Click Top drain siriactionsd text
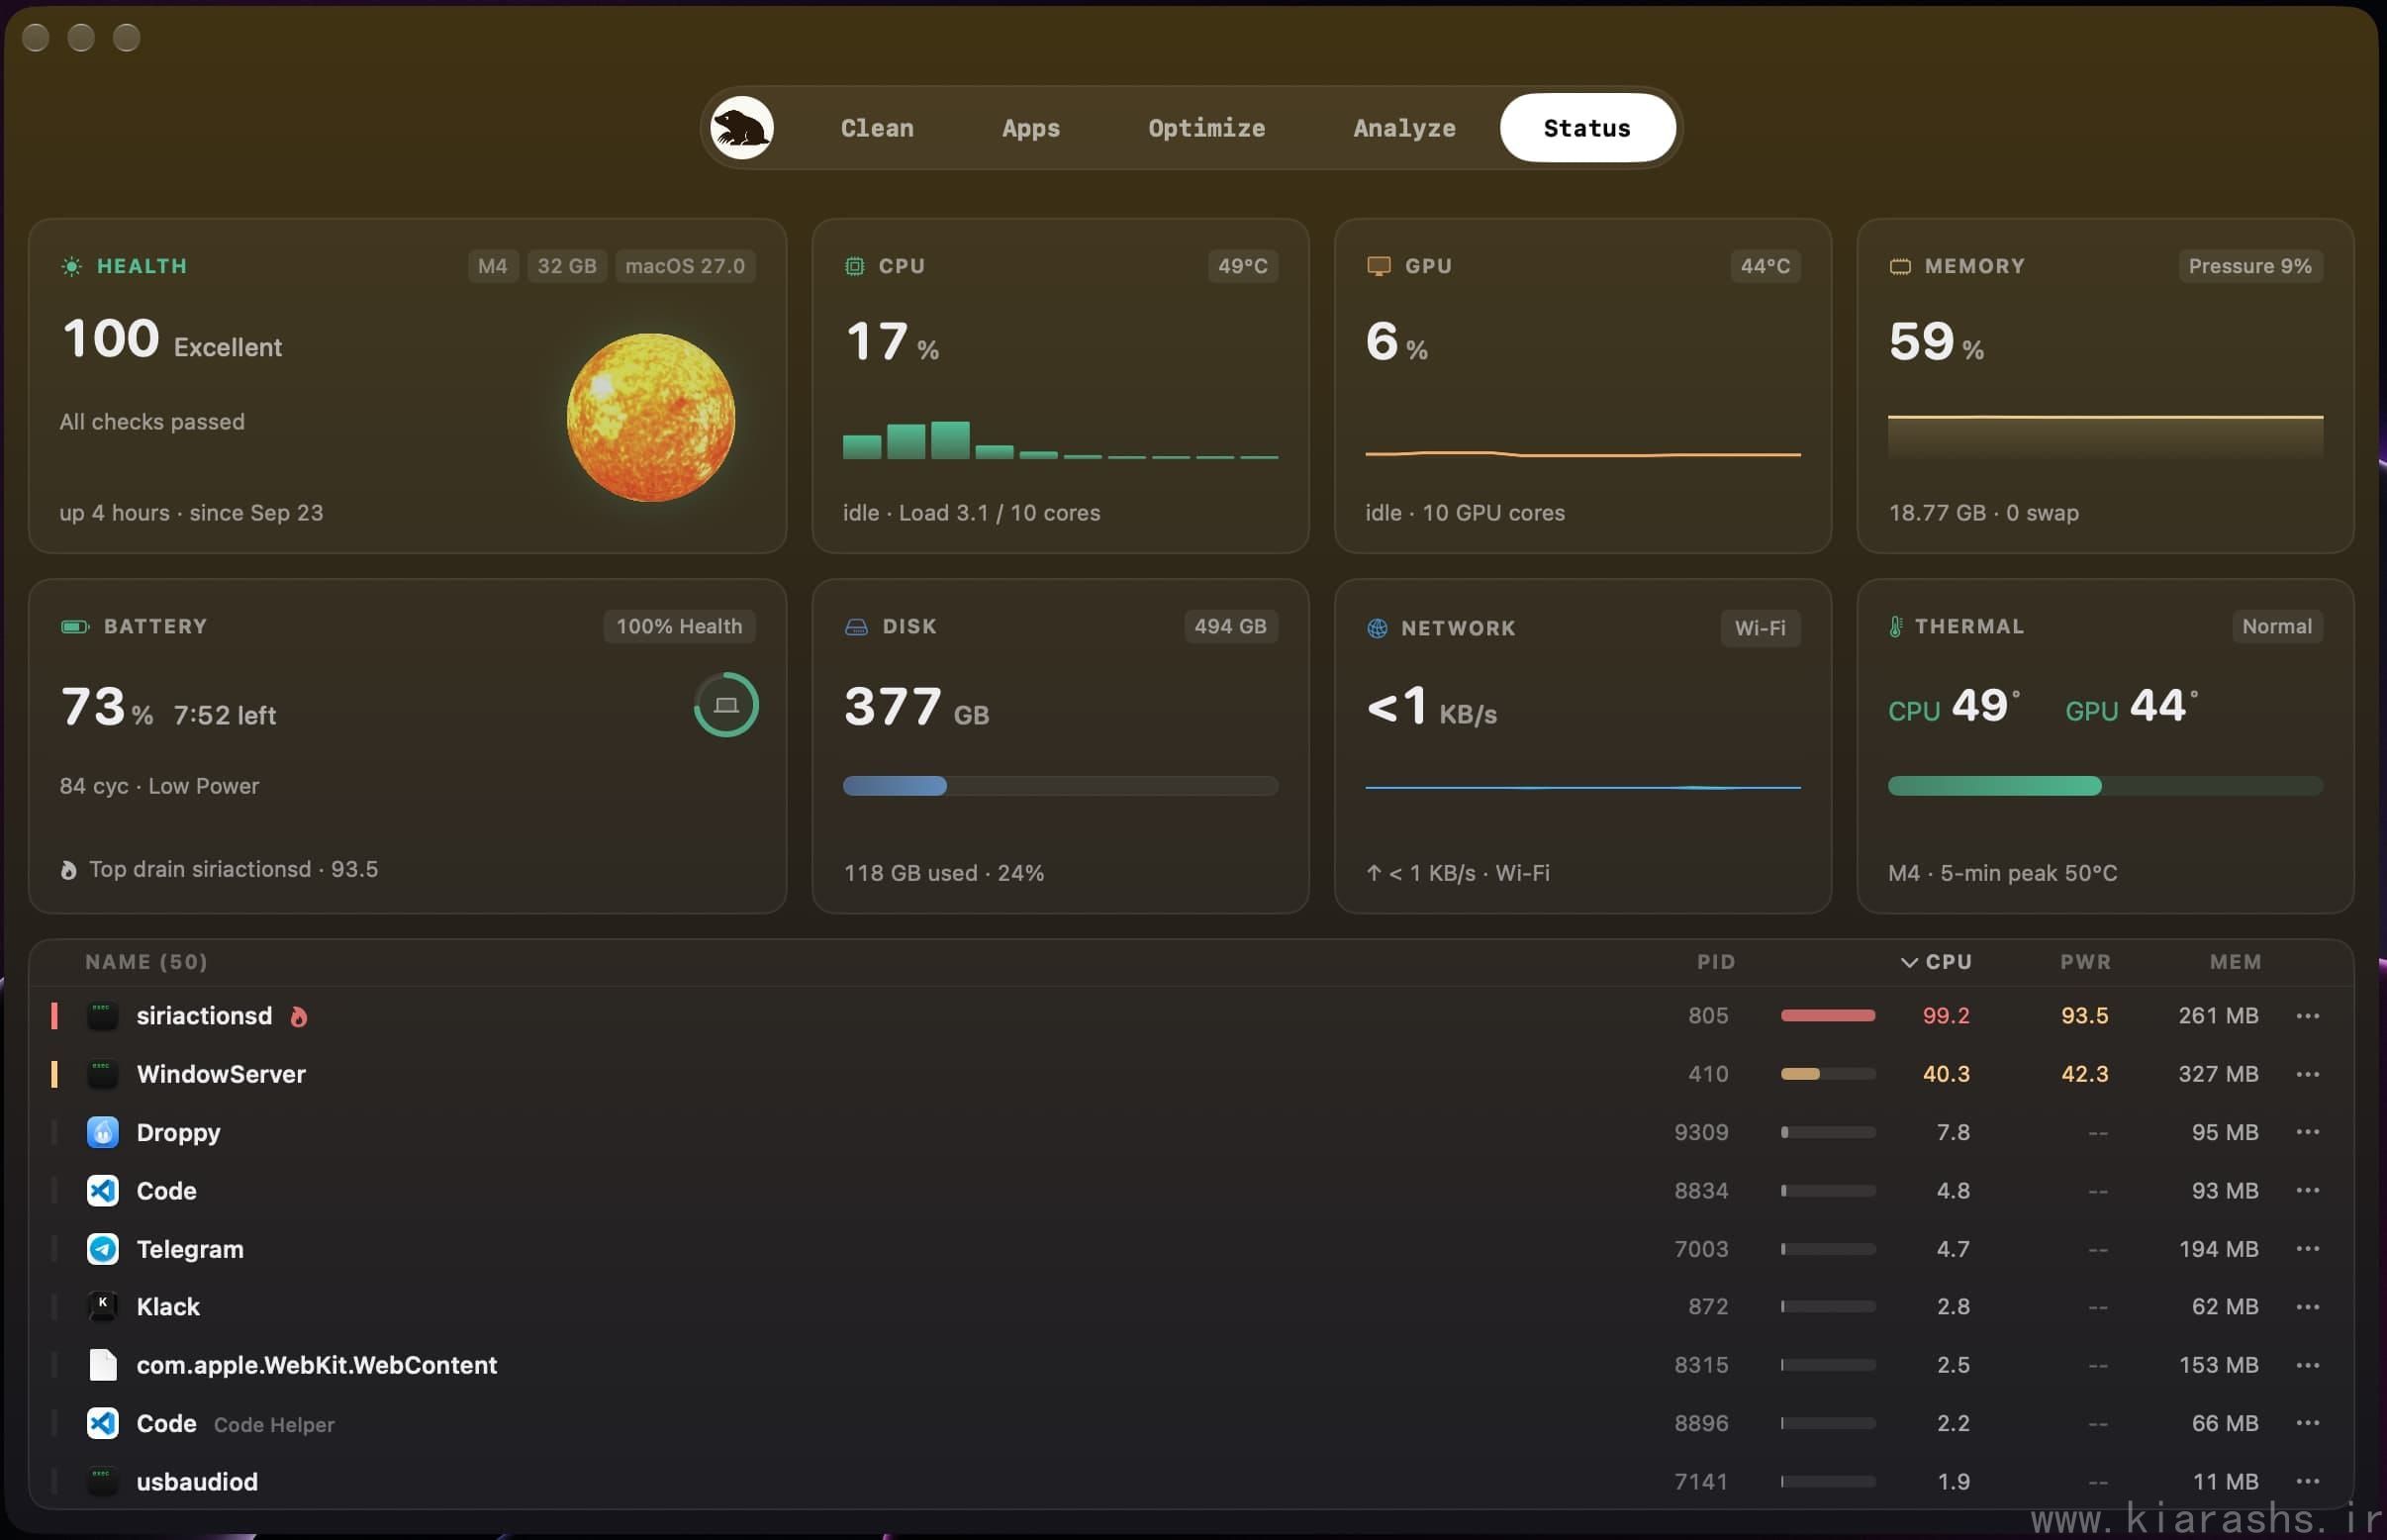This screenshot has height=1540, width=2387. (234, 870)
